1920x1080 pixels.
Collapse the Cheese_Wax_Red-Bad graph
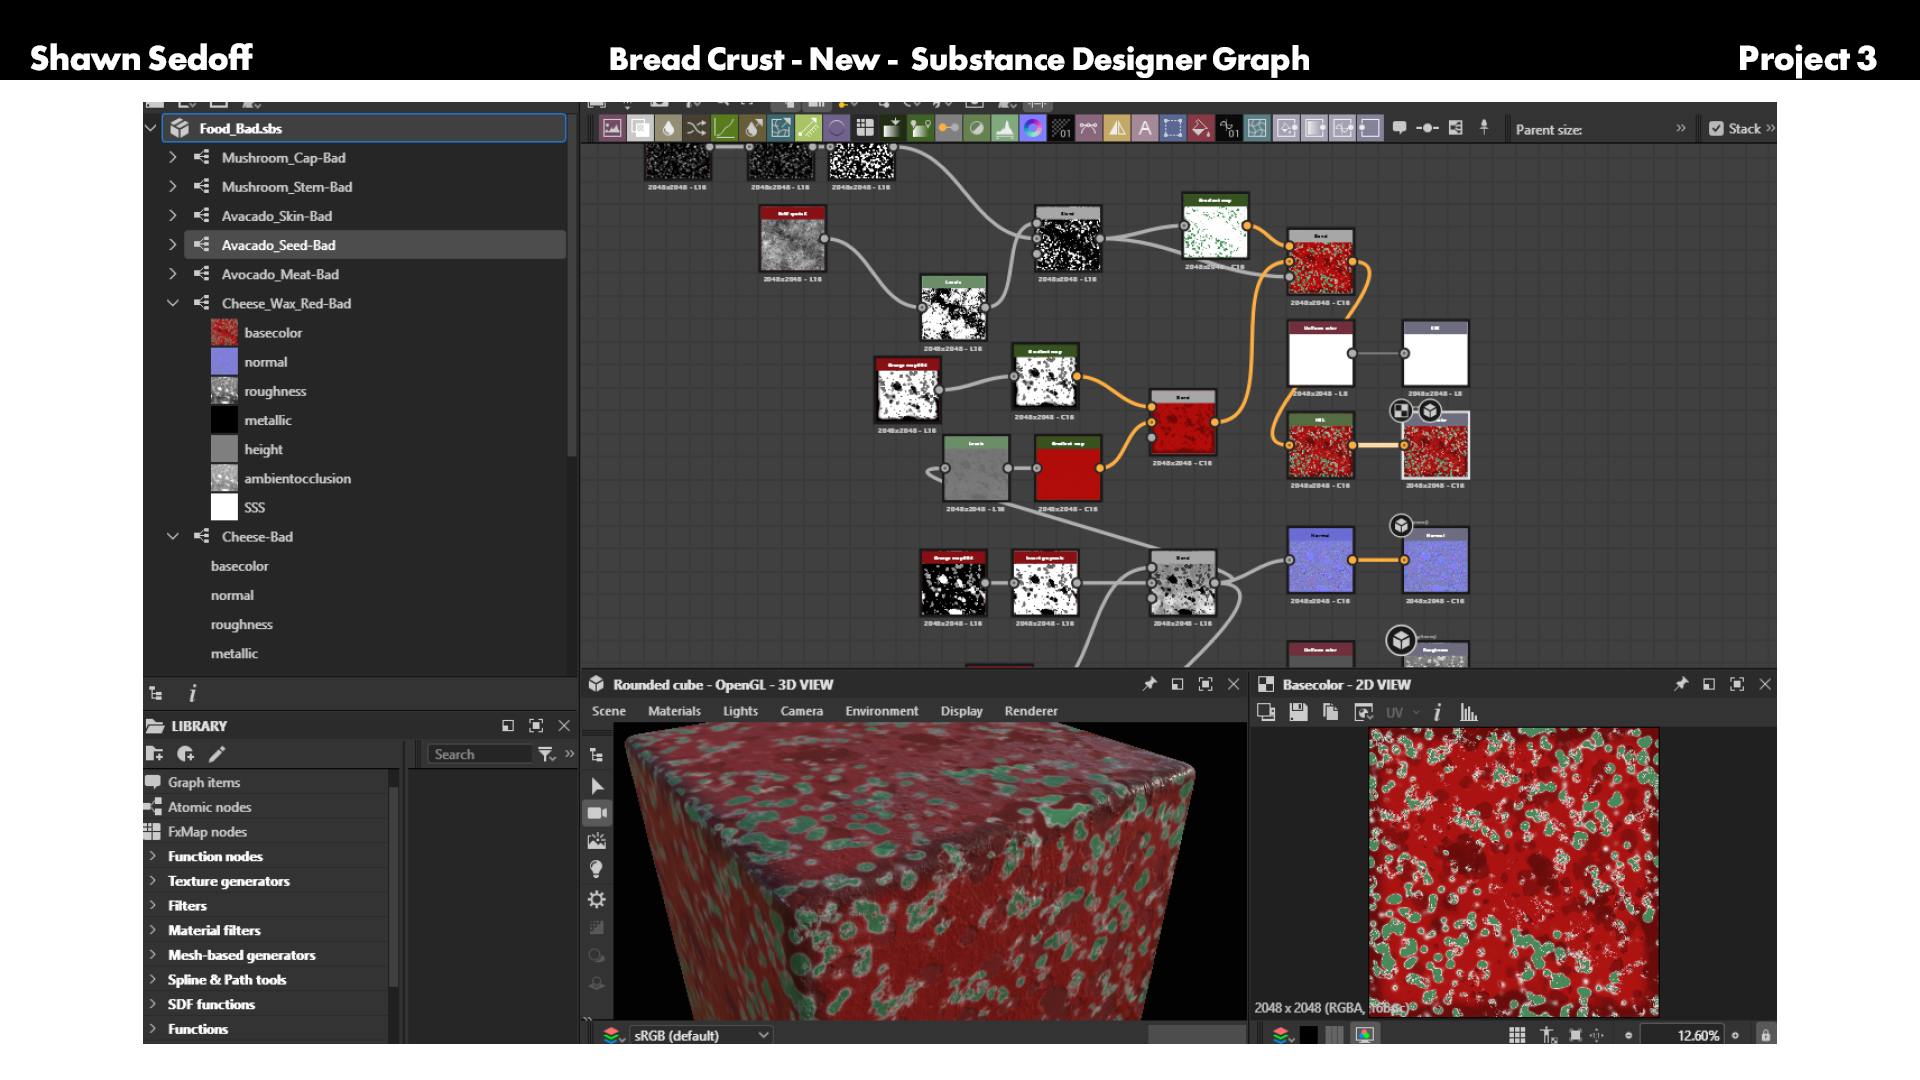pos(173,303)
